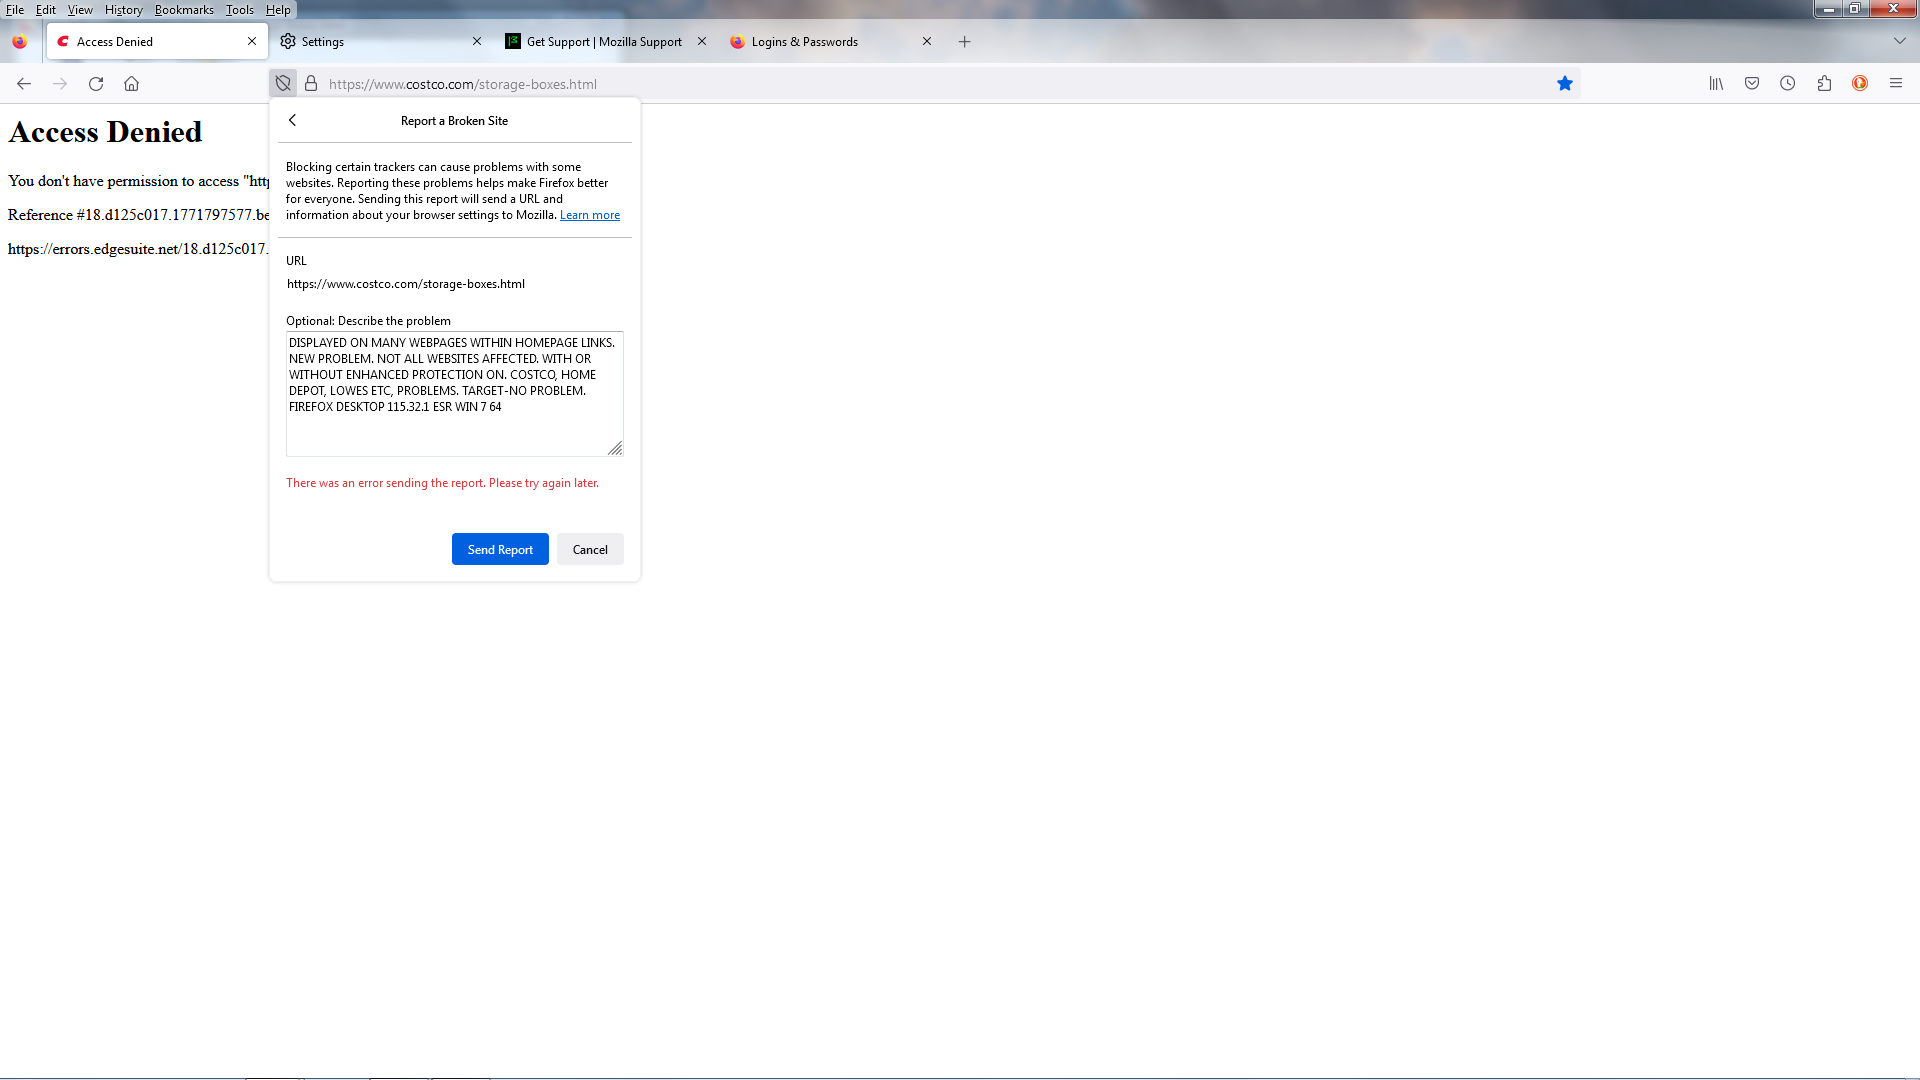Toggle the bookmark star for this page
The width and height of the screenshot is (1920, 1080).
[1565, 83]
